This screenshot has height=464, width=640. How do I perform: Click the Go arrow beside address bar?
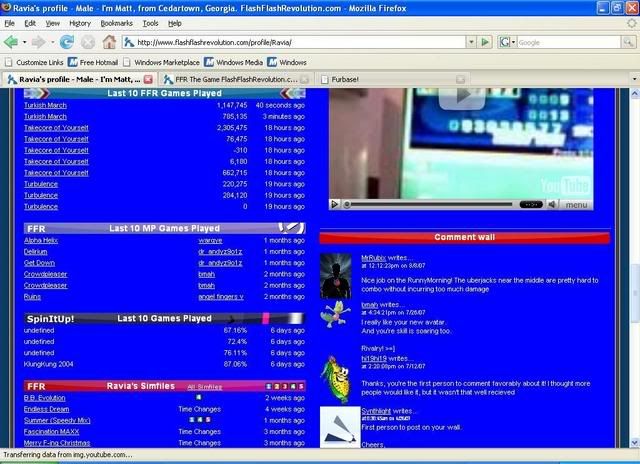click(486, 42)
